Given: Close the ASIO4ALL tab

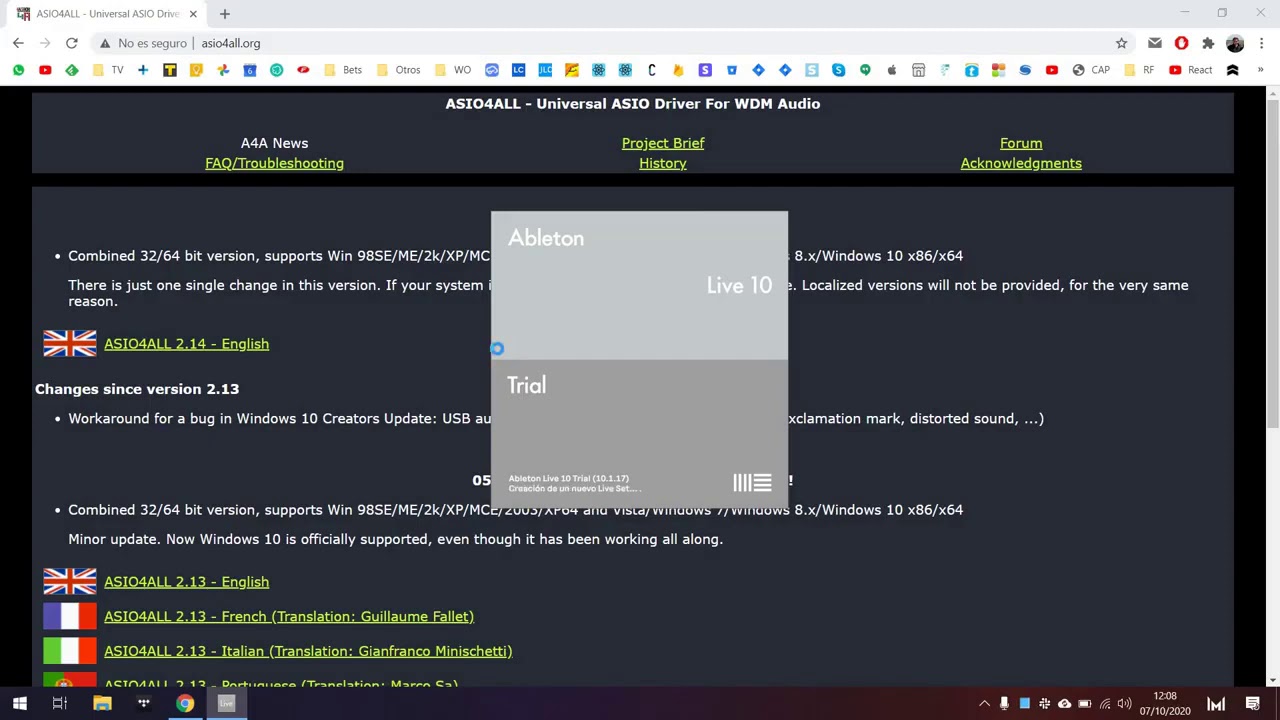Looking at the screenshot, I should pyautogui.click(x=193, y=14).
